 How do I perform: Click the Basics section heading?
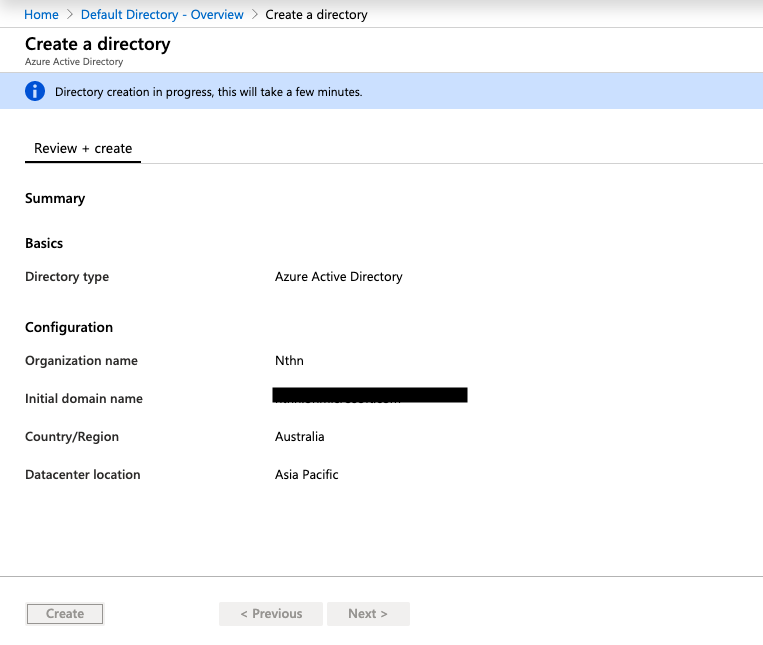coord(44,243)
